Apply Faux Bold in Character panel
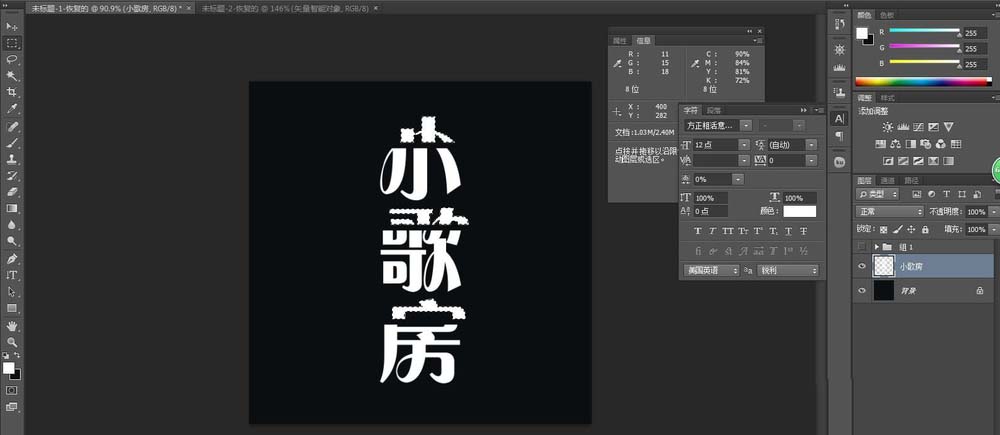Image resolution: width=1000 pixels, height=435 pixels. pos(697,231)
